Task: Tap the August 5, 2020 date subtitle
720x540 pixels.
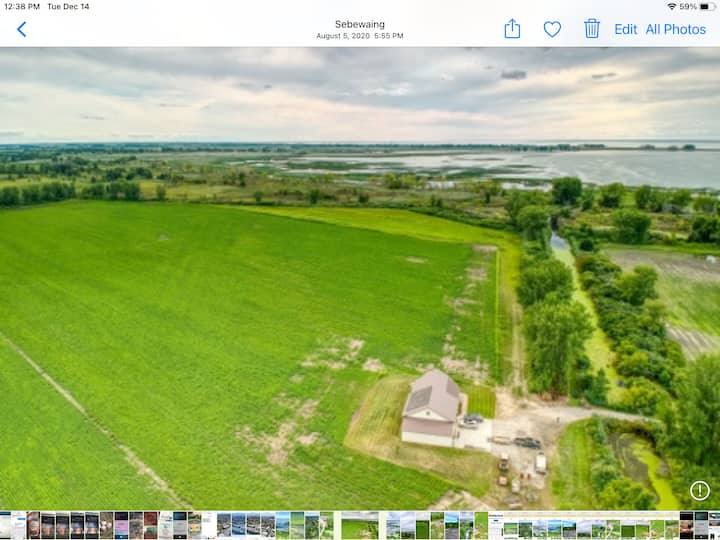Action: pyautogui.click(x=360, y=36)
